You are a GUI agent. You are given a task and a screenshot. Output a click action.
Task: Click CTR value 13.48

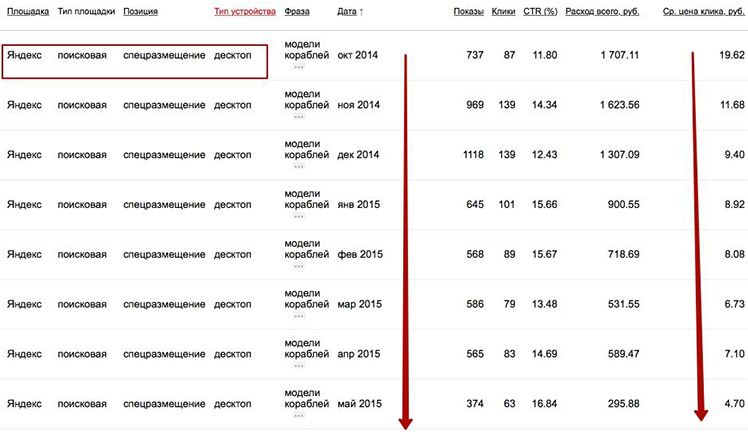(545, 304)
